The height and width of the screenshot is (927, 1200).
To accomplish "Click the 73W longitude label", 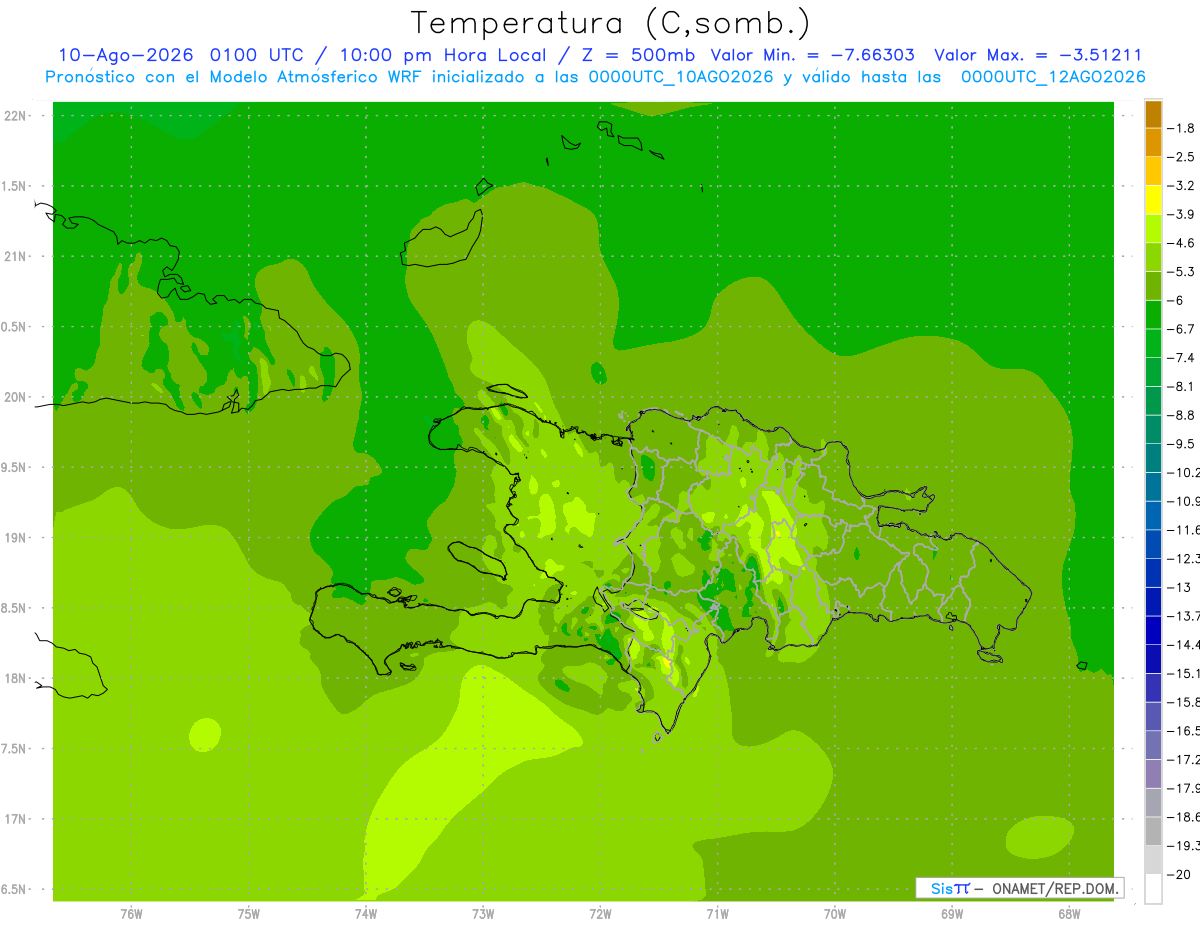I will click(483, 914).
